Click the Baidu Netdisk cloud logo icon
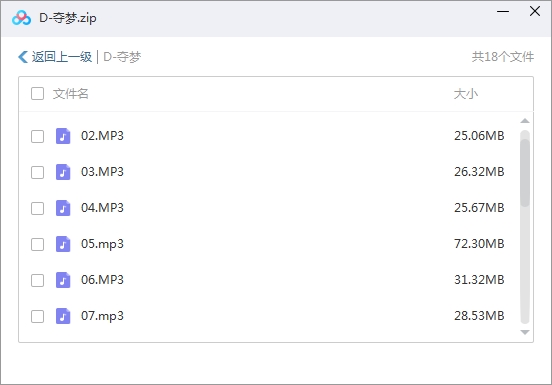The width and height of the screenshot is (552, 385). 21,18
